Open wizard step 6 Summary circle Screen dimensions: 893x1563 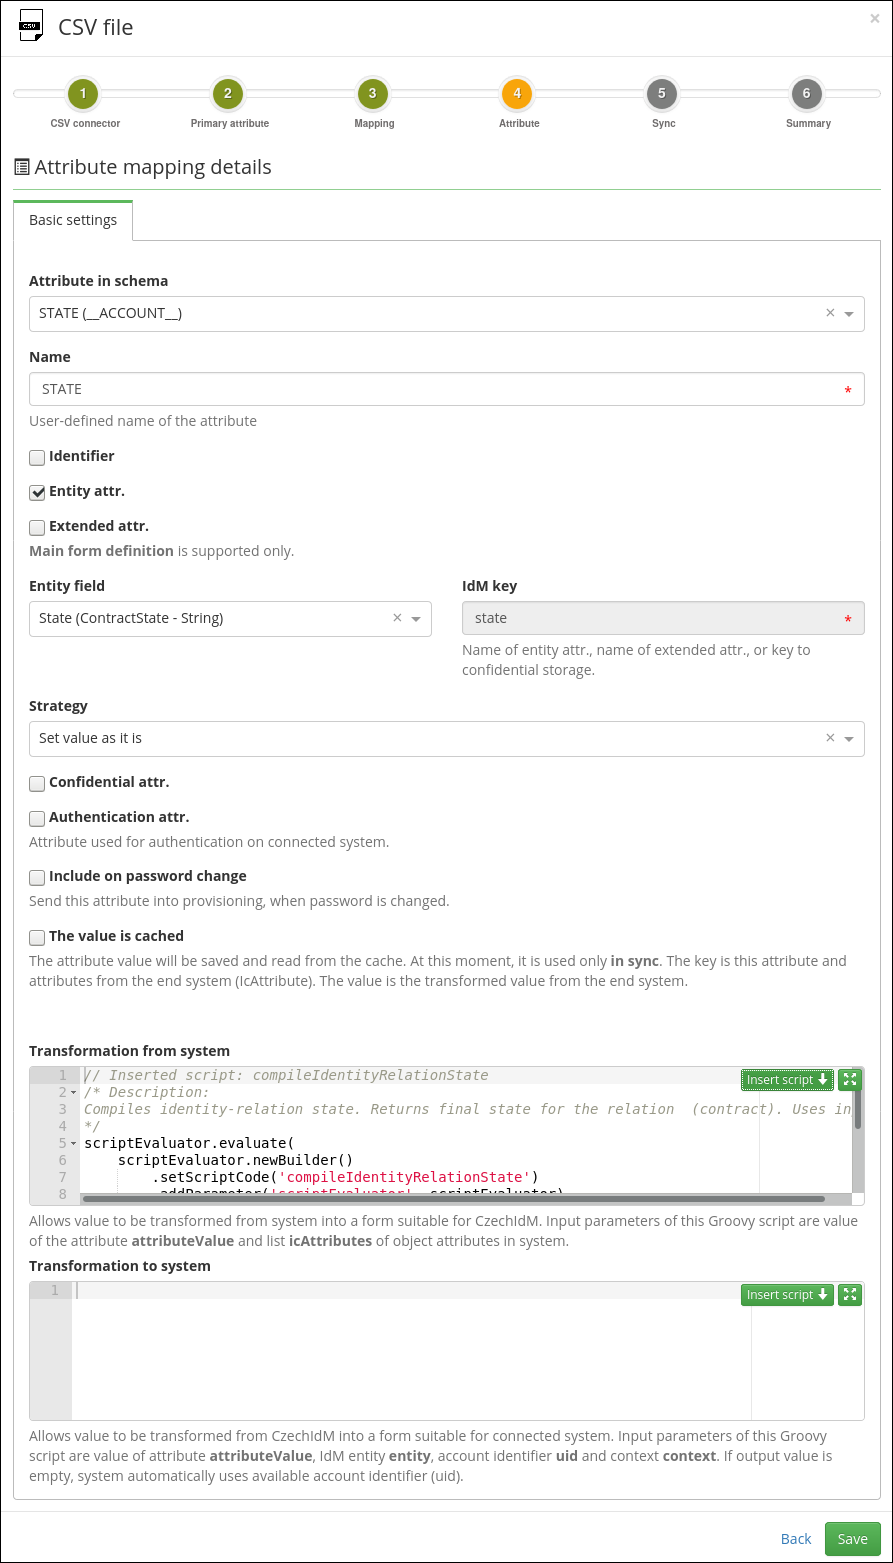pyautogui.click(x=806, y=94)
